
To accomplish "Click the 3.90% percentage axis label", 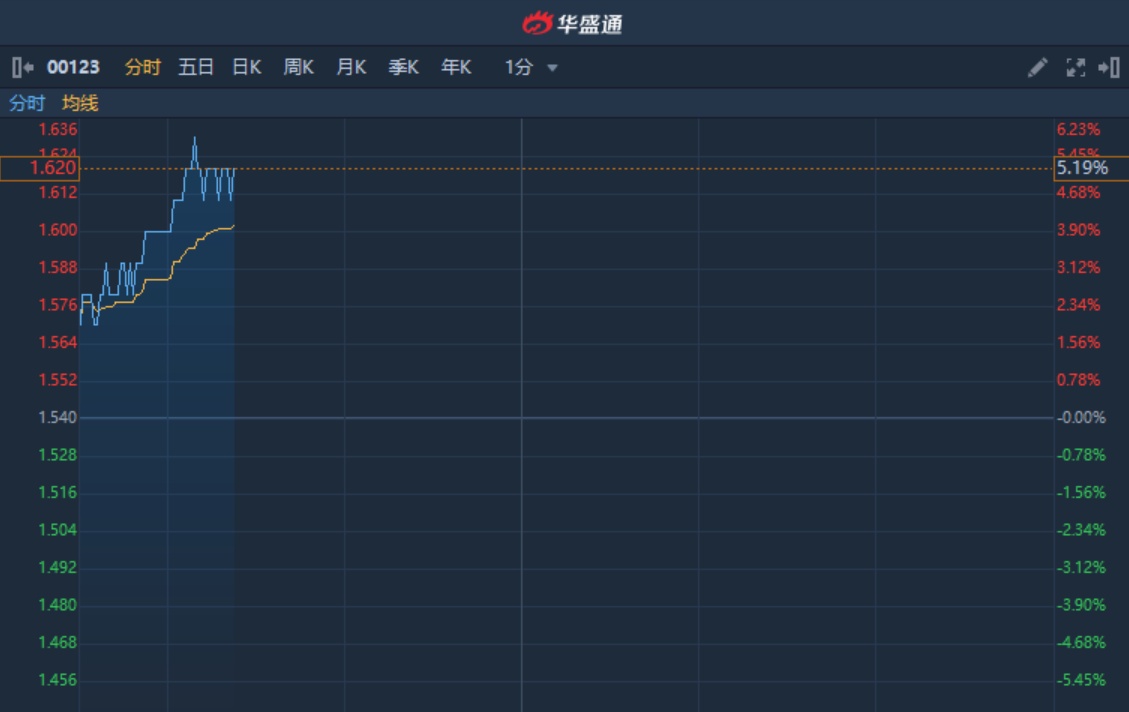I will tap(1079, 230).
